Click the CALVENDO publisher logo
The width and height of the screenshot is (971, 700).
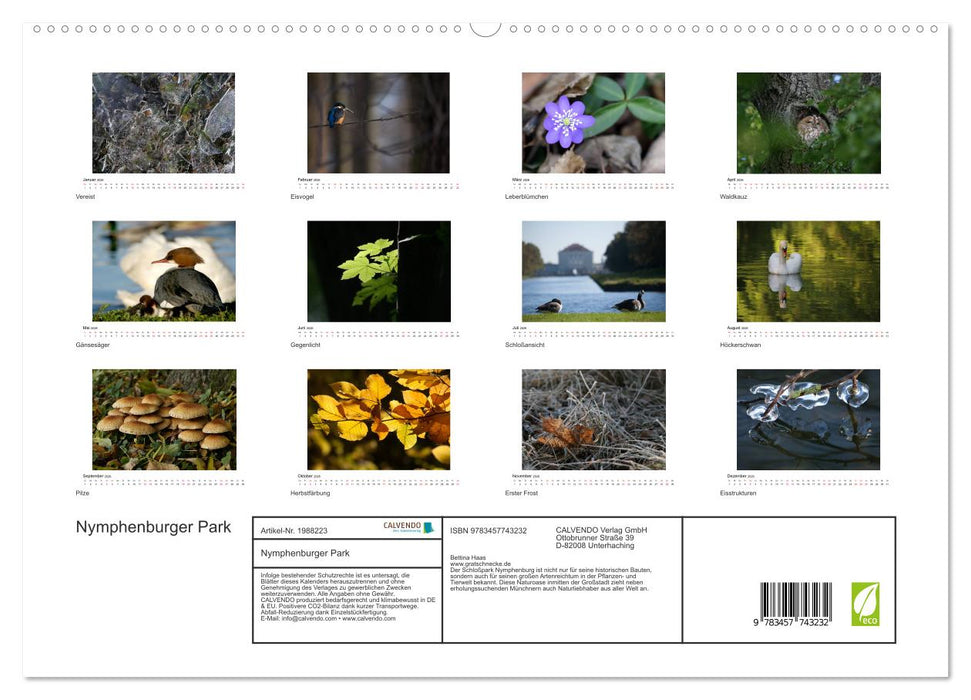coord(403,527)
